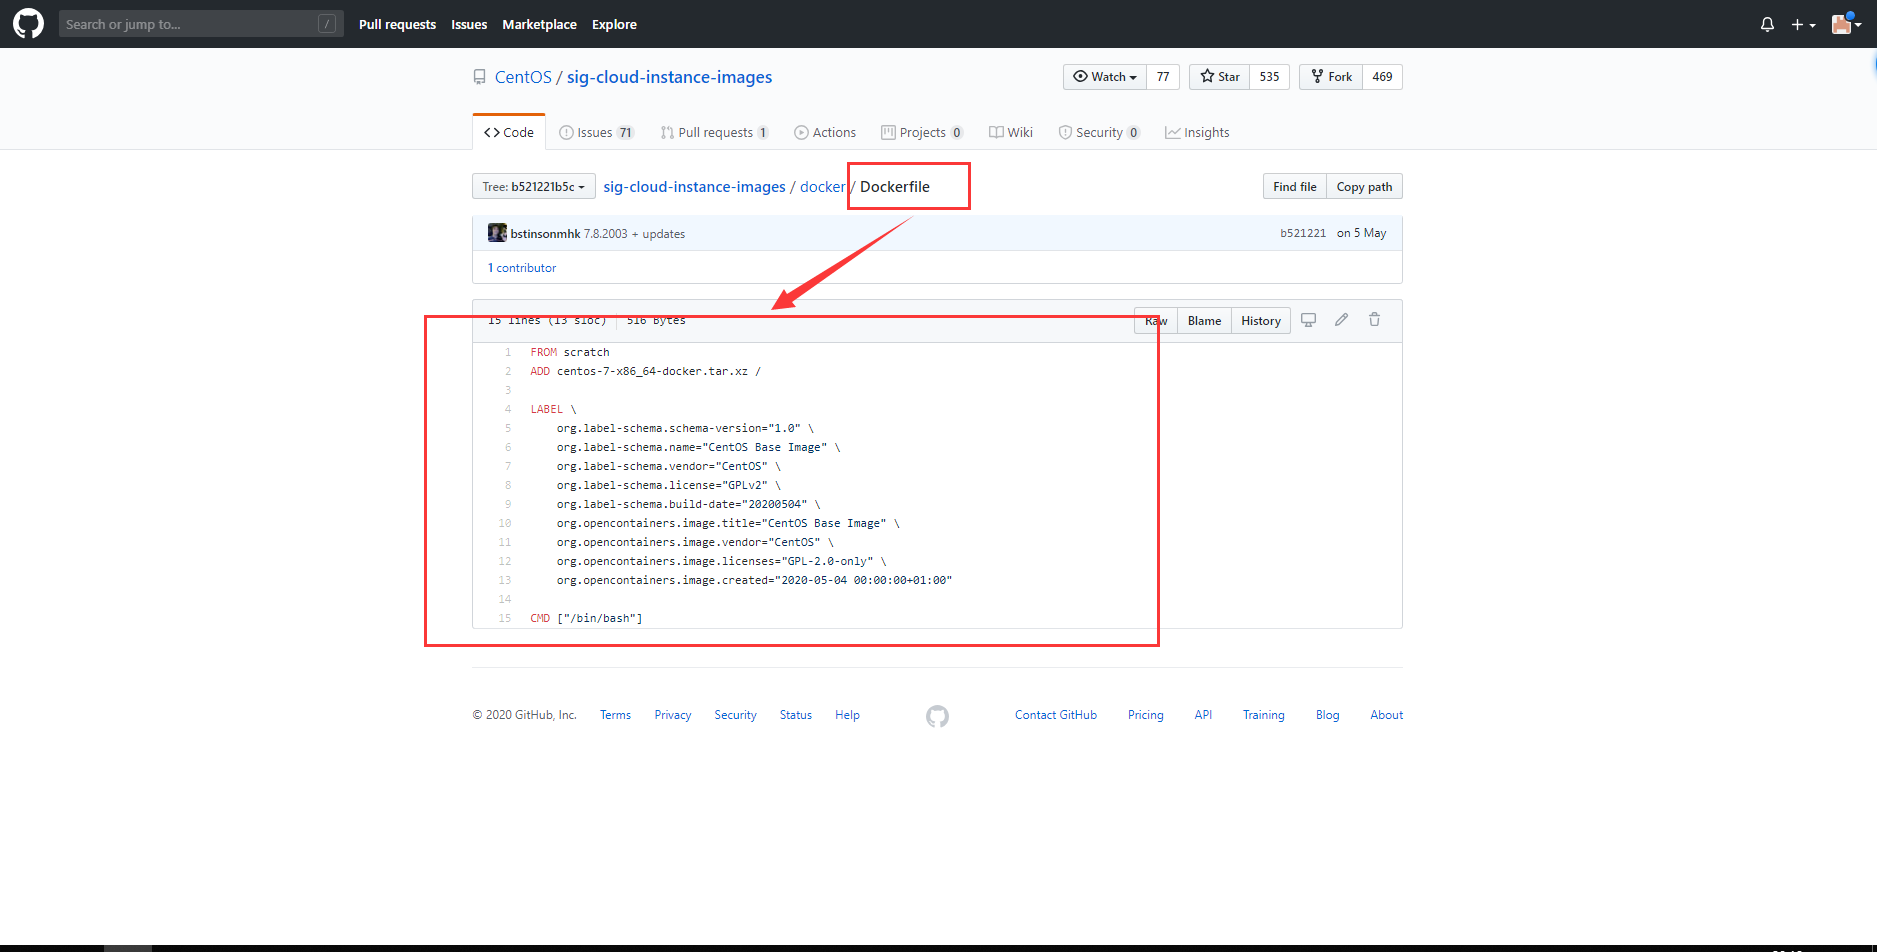The image size is (1877, 952).
Task: Open display settings via the monitor icon
Action: 1308,319
